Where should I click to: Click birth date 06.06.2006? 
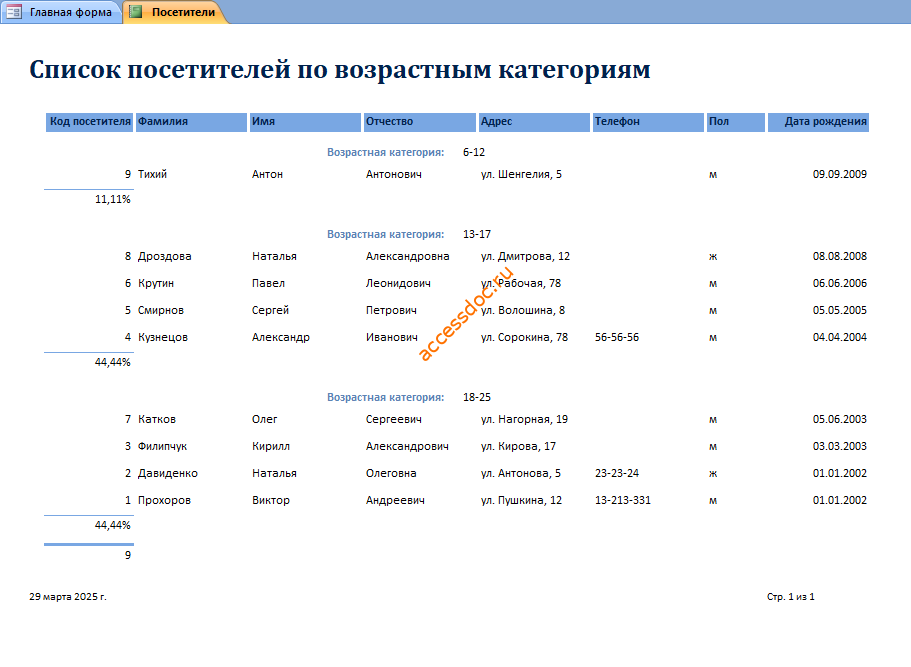840,284
